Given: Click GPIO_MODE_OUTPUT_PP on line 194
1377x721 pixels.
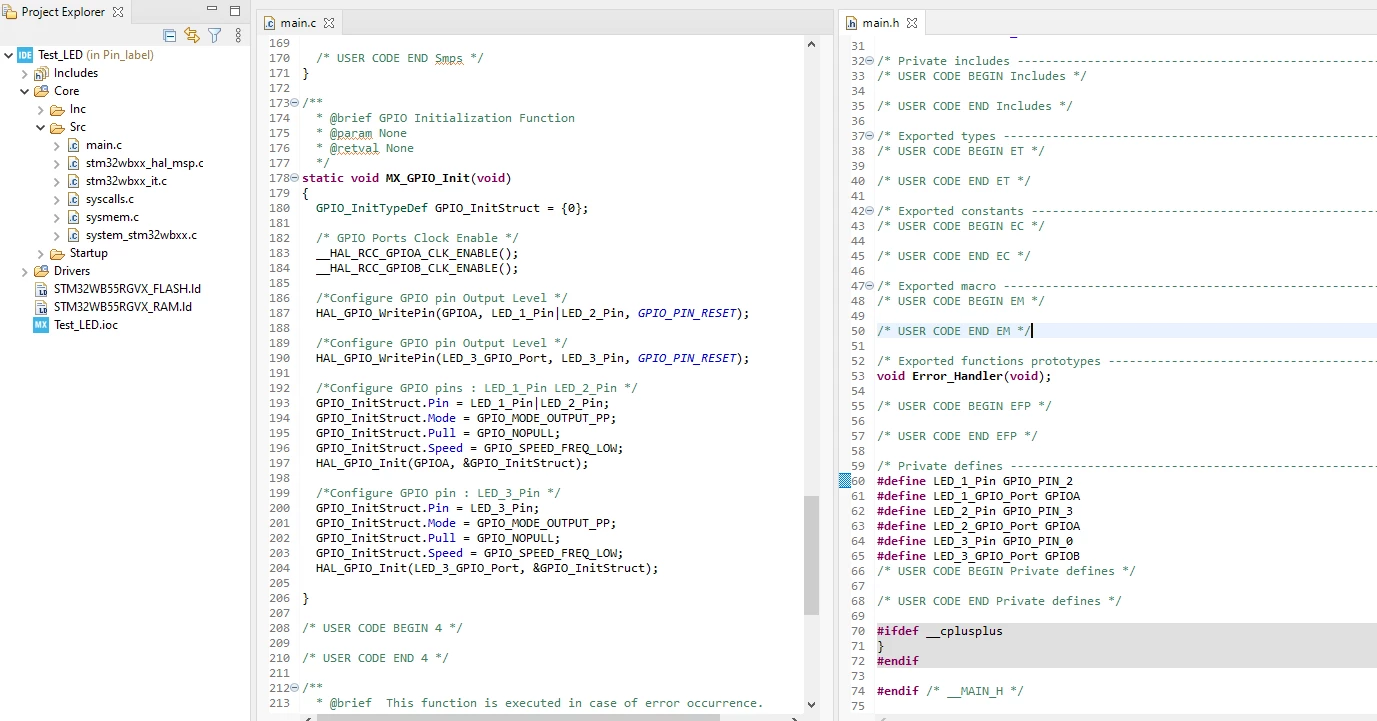Looking at the screenshot, I should [x=543, y=418].
